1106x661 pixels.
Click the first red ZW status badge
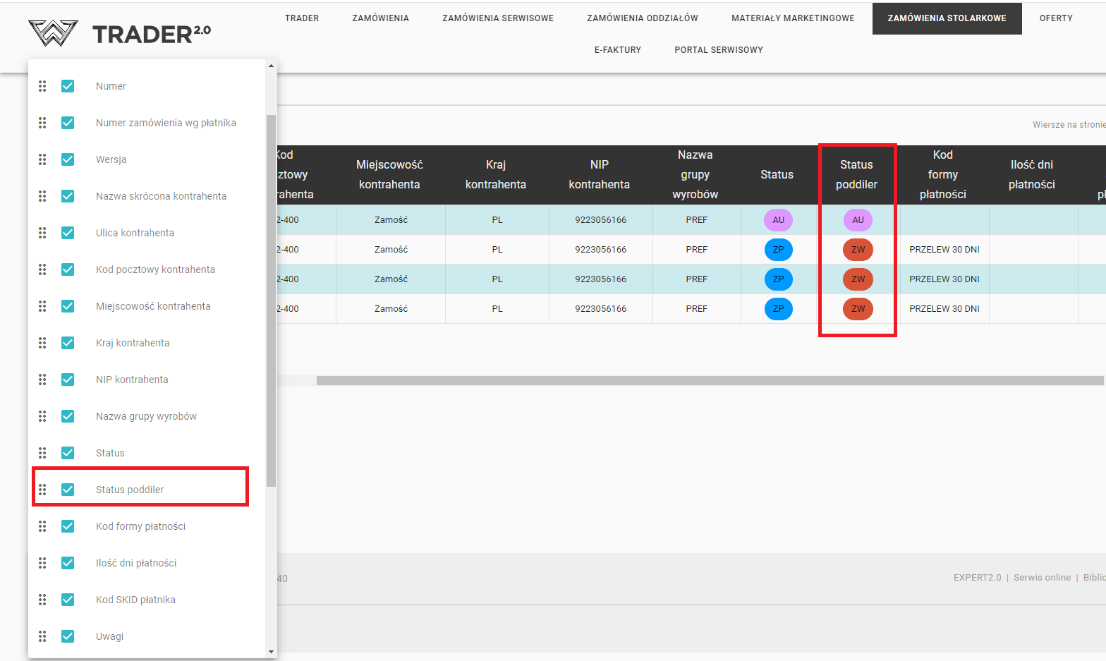[x=857, y=250]
